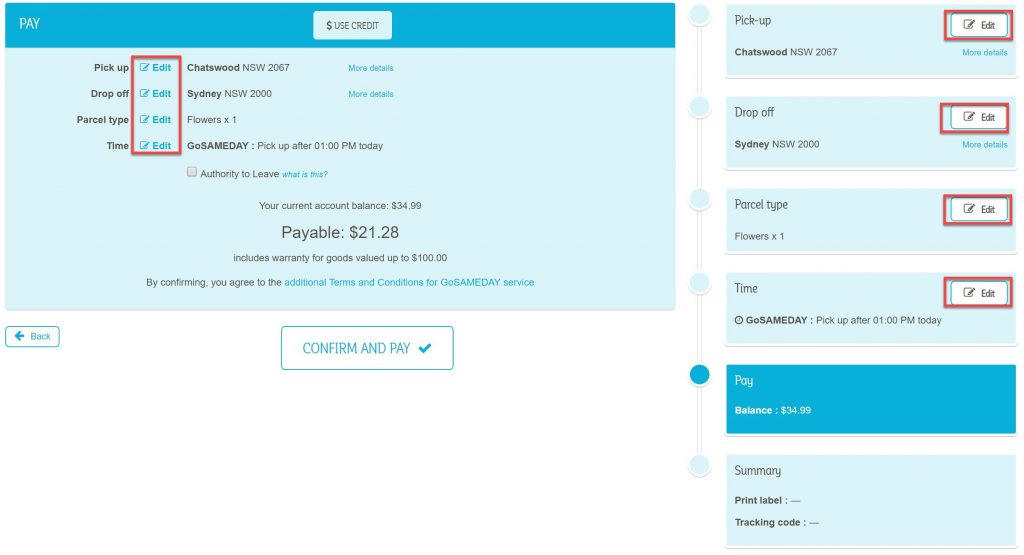Open More details for Sydney drop off
1024x555 pixels.
[370, 94]
